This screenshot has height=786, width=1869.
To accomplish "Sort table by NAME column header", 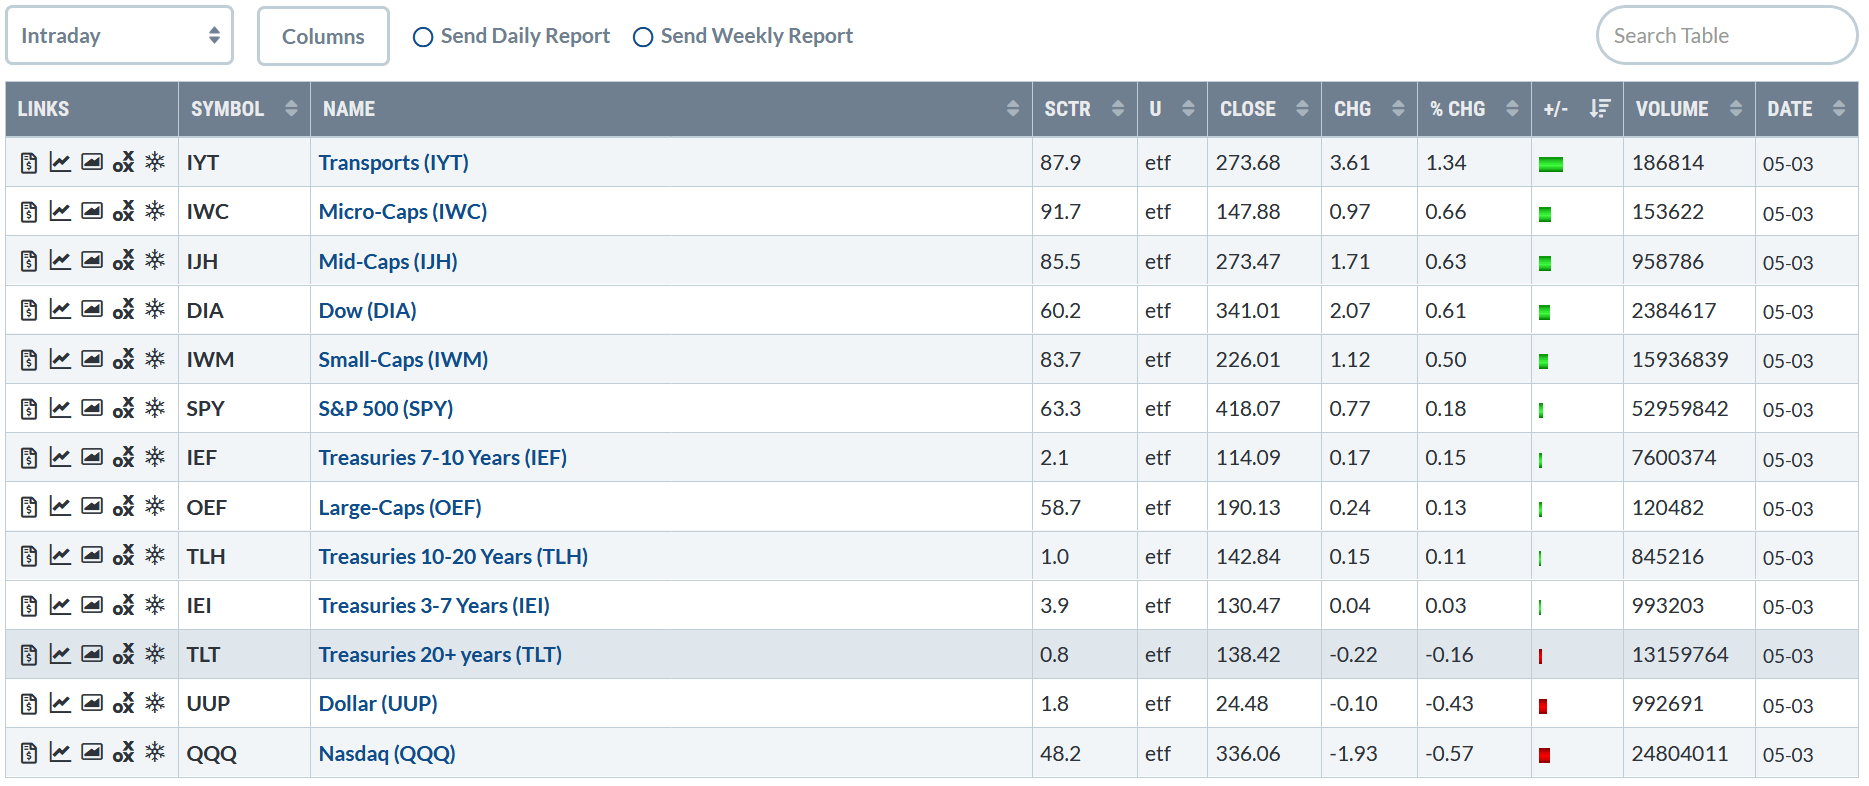I will (x=671, y=109).
